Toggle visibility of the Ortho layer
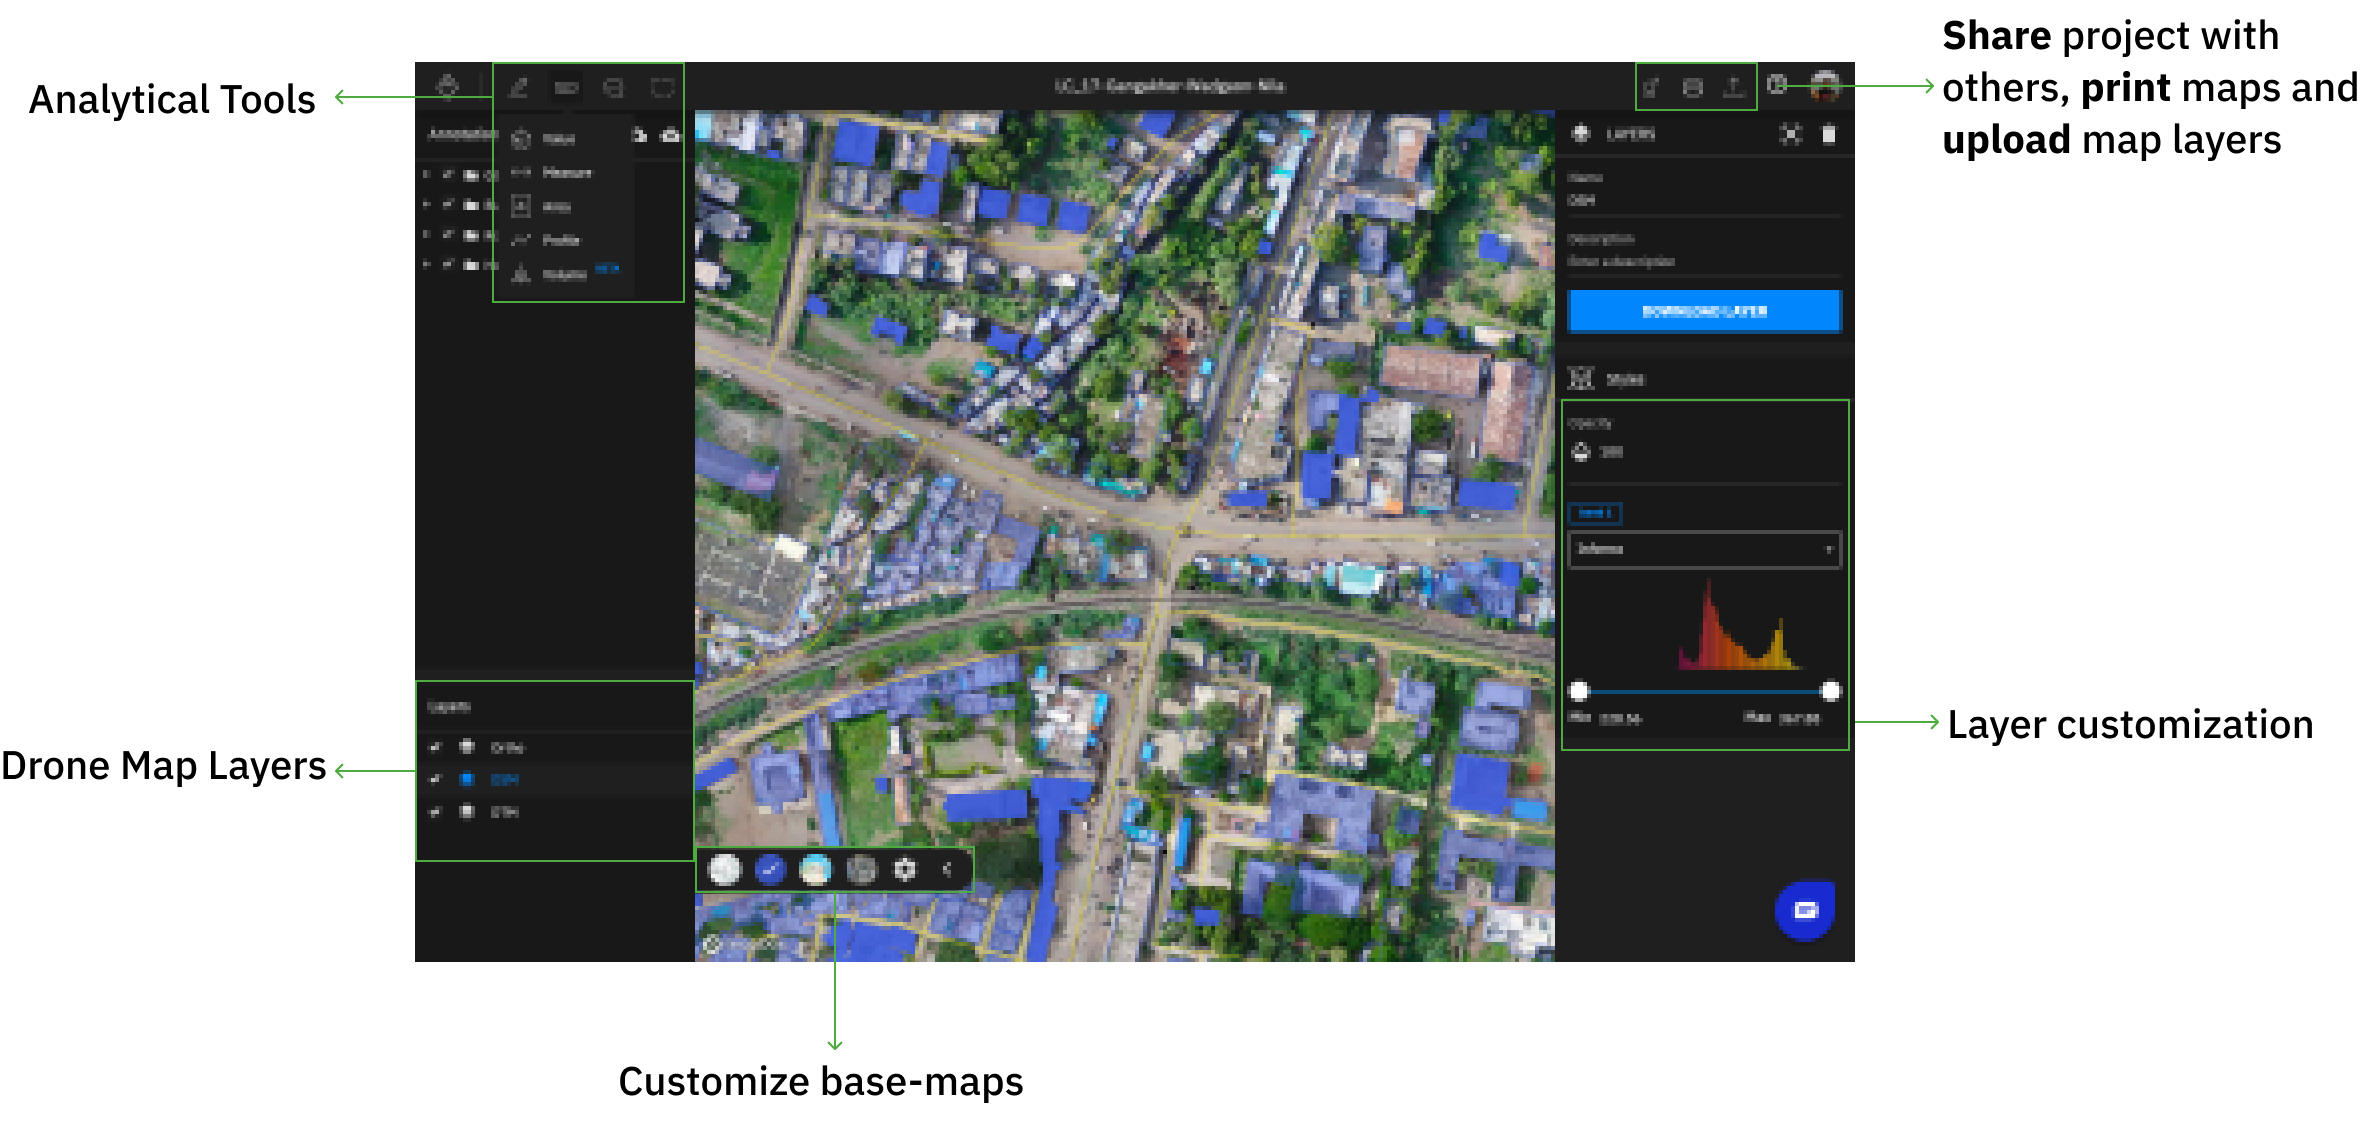The width and height of the screenshot is (2366, 1128). coord(435,747)
